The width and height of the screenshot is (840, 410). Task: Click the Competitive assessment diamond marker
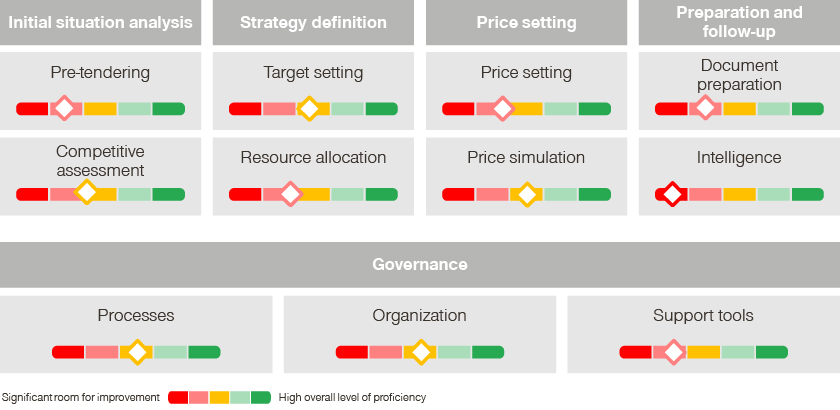coord(86,191)
